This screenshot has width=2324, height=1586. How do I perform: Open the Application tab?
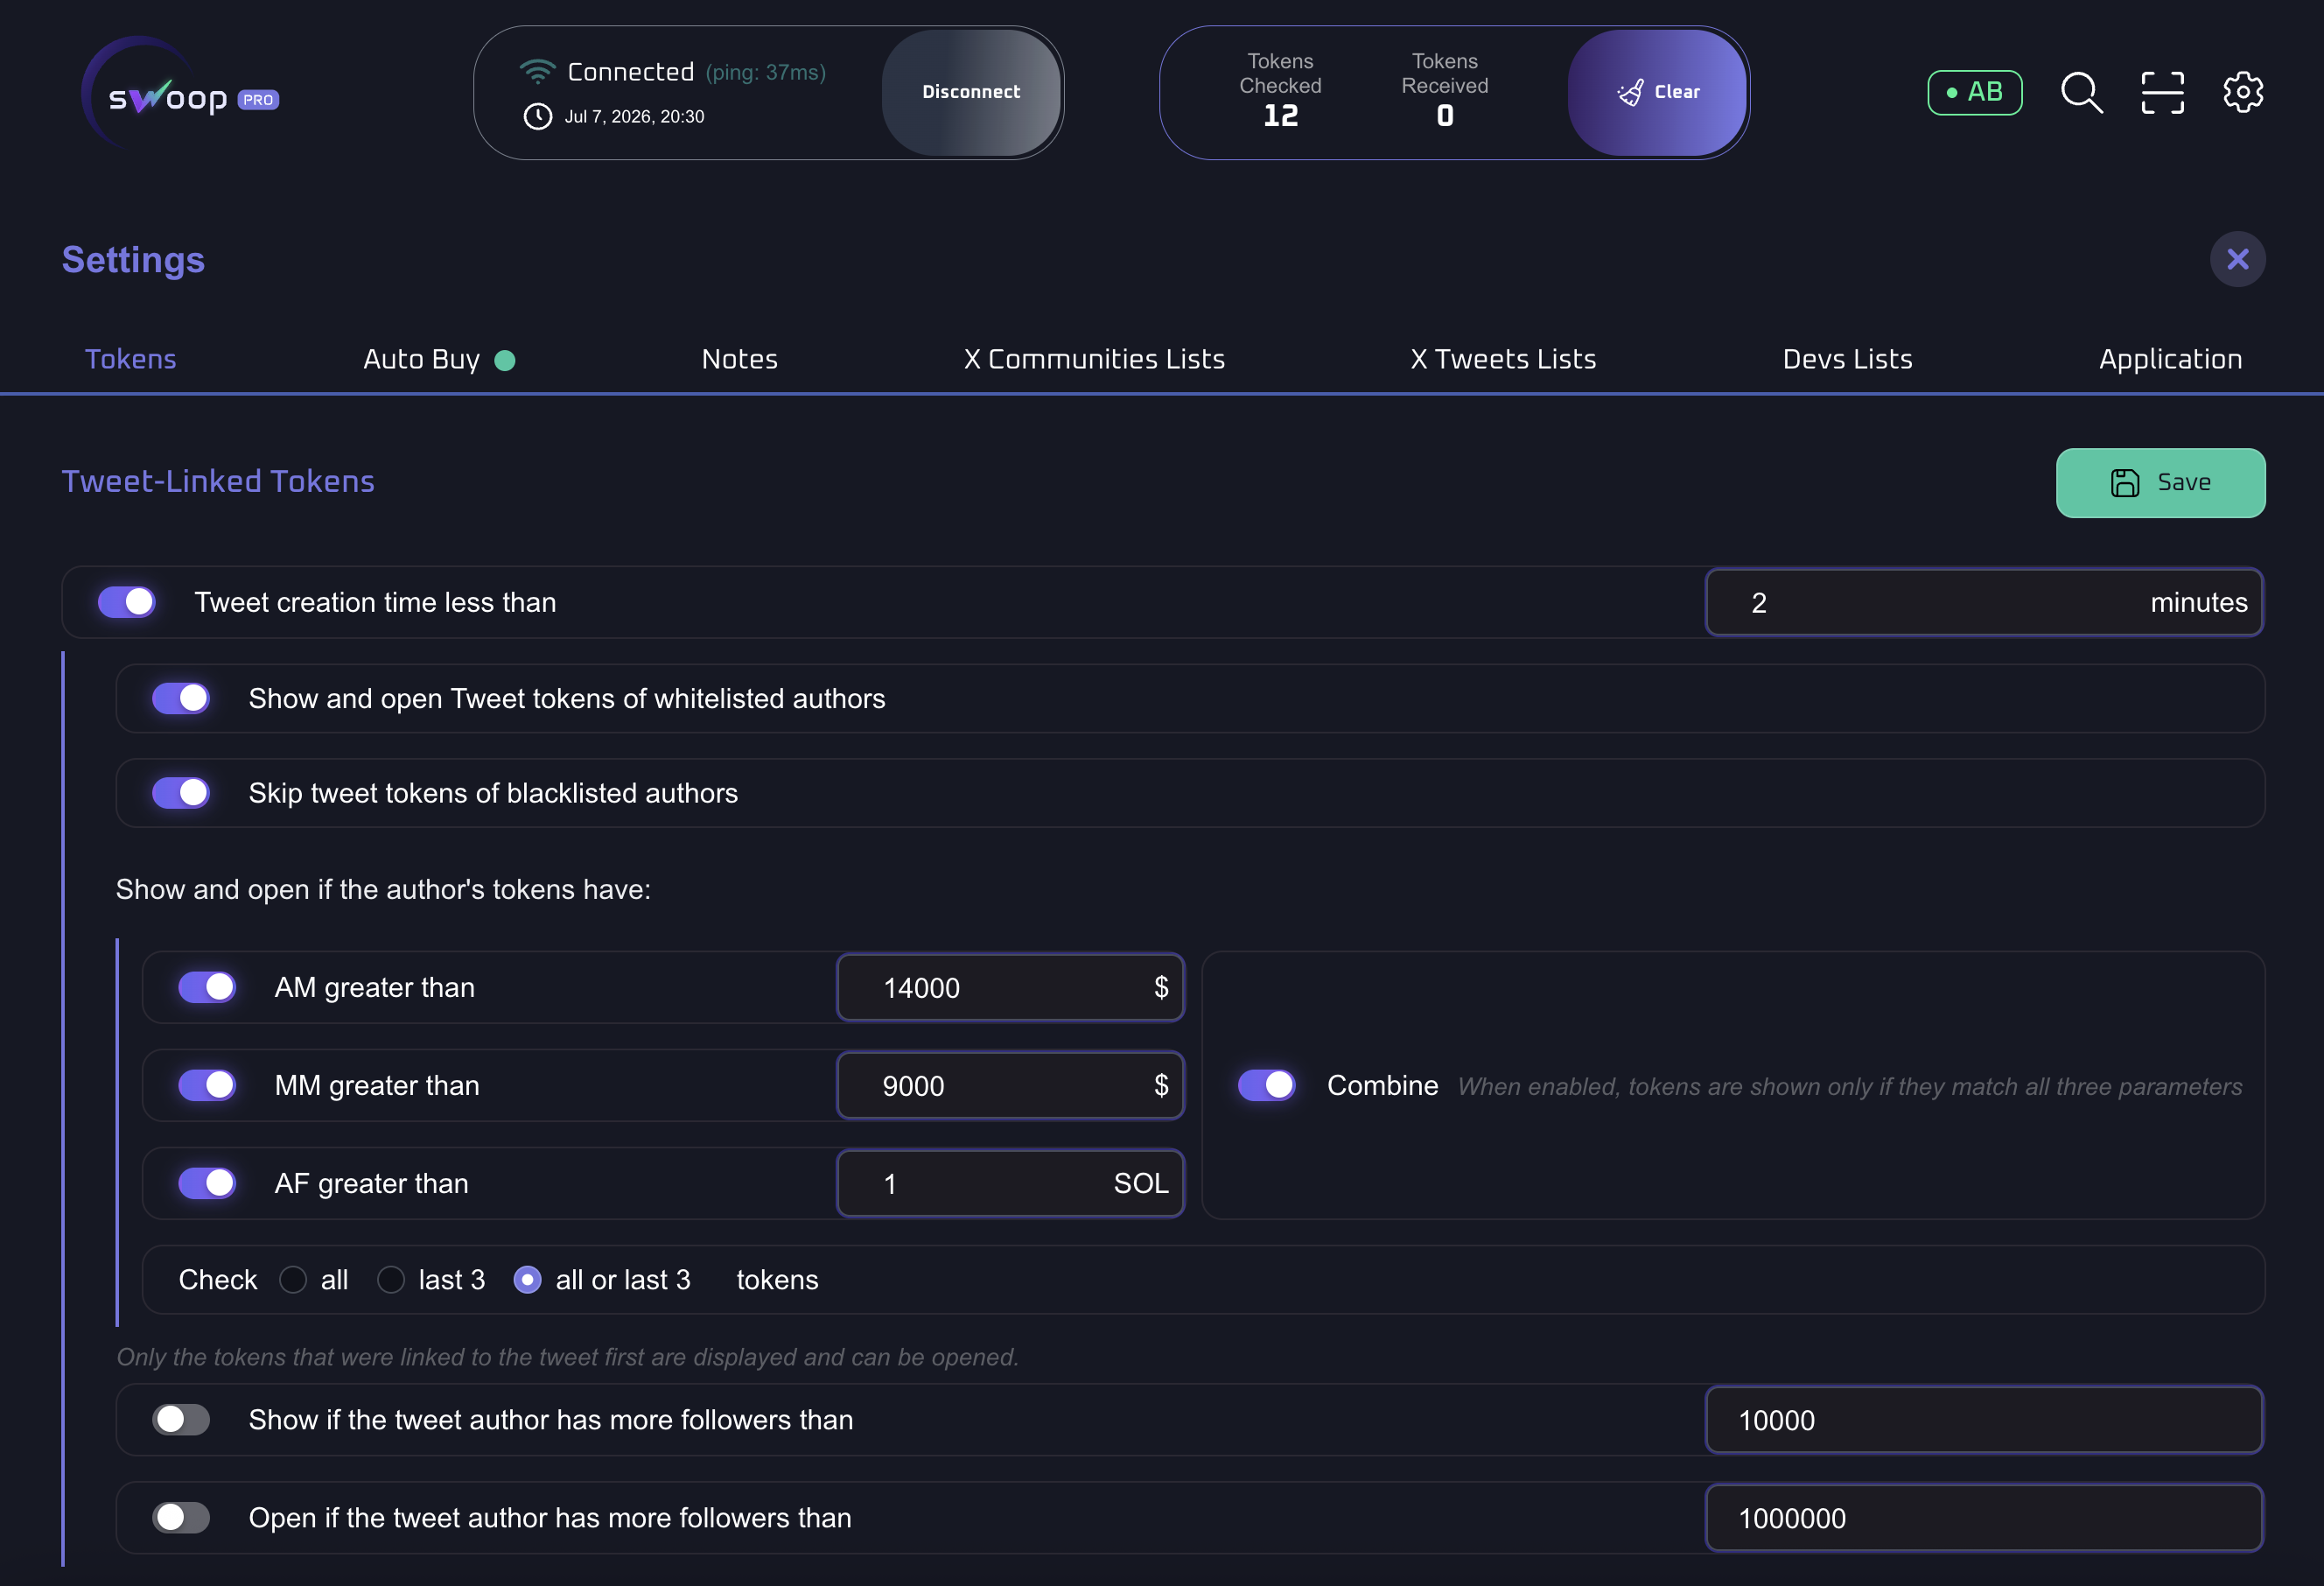point(2170,359)
